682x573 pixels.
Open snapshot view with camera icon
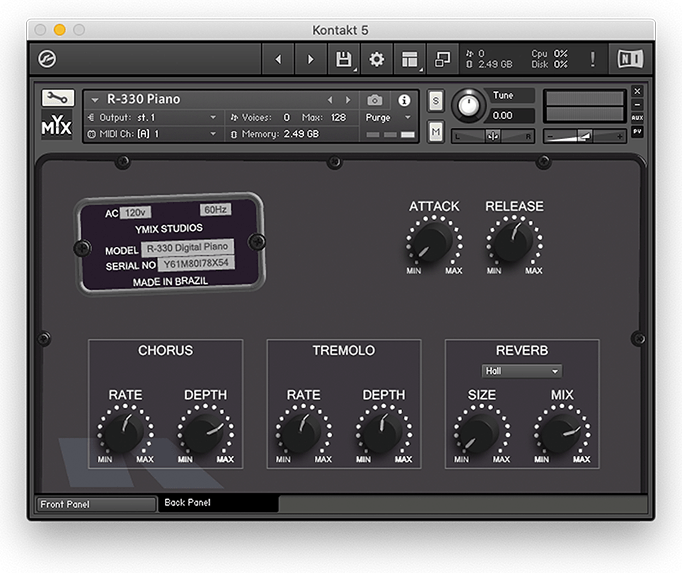374,101
